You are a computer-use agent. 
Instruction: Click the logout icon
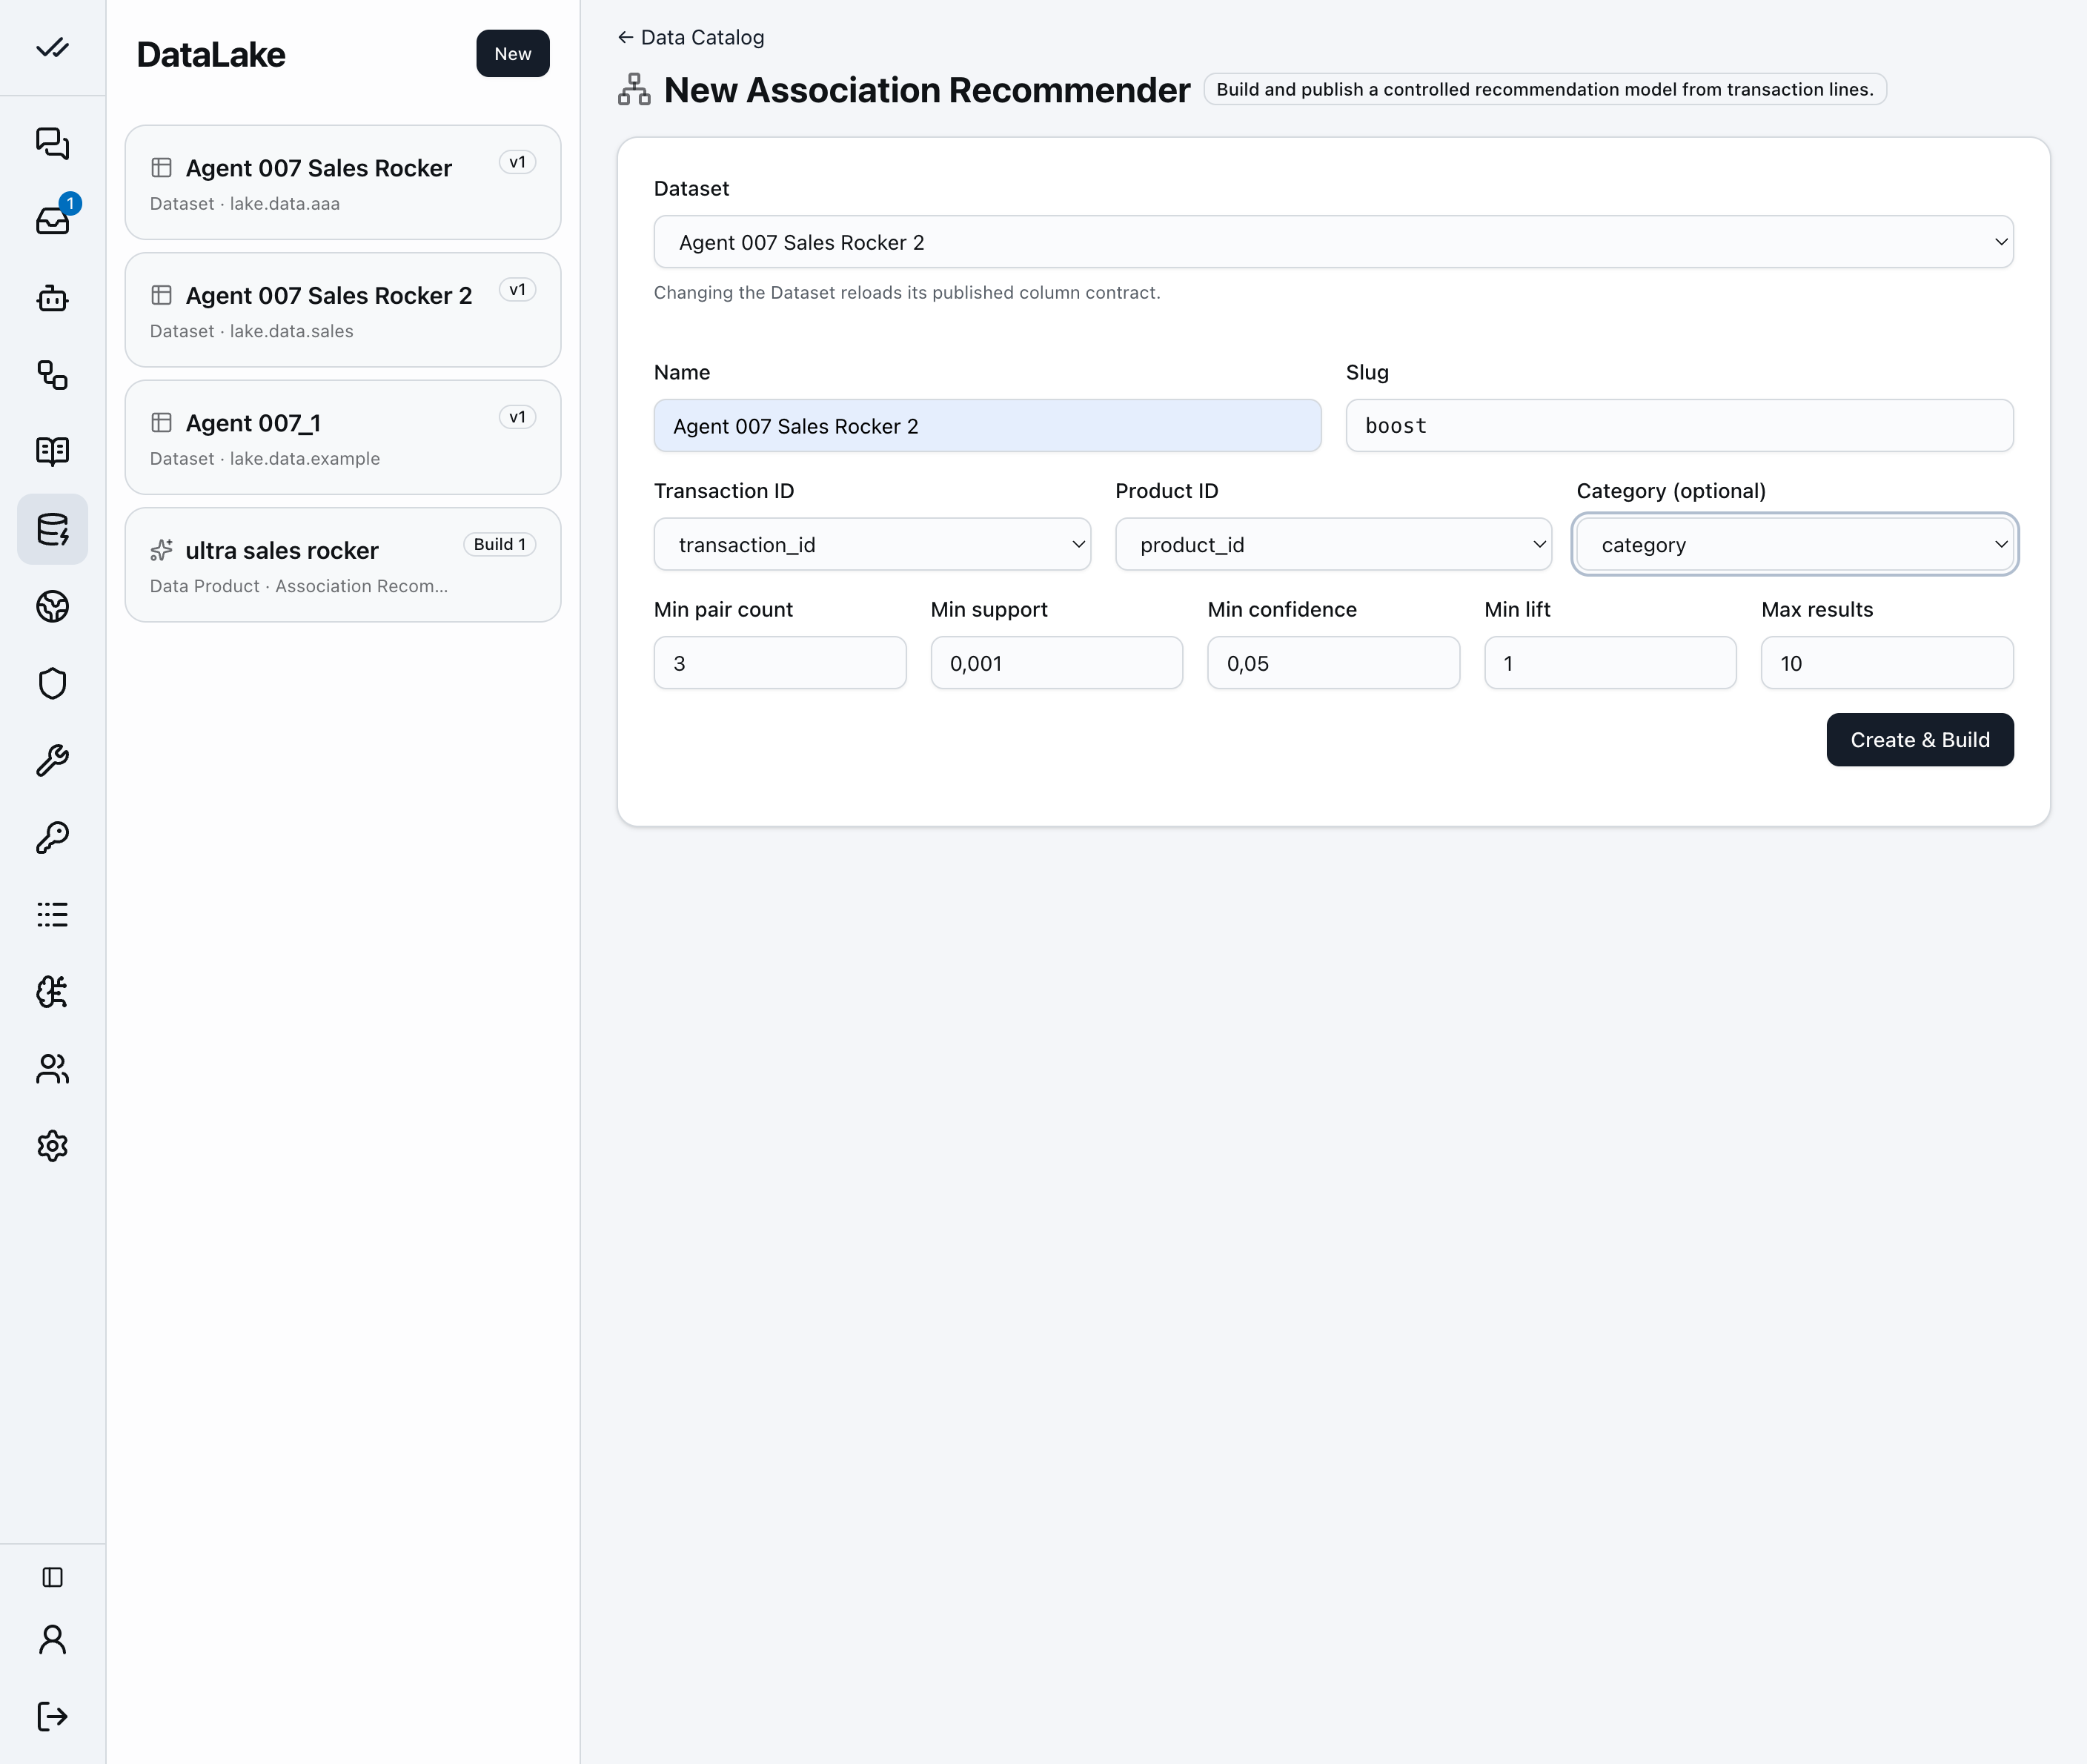click(x=52, y=1716)
